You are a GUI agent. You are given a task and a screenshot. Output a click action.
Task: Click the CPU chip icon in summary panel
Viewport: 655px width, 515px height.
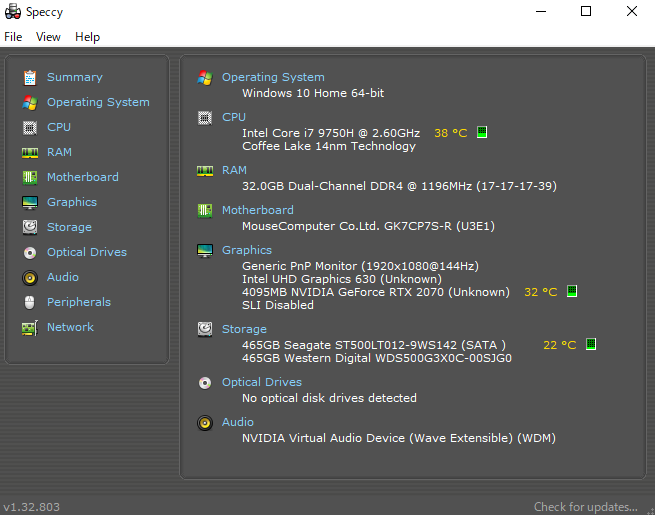205,118
